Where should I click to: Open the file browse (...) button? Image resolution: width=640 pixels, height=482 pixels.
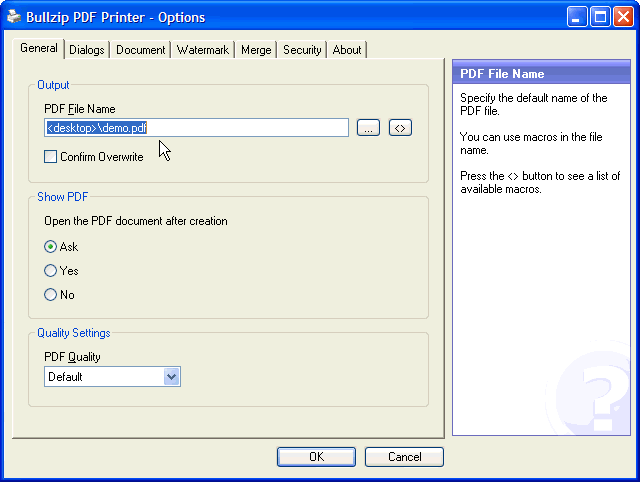click(x=368, y=128)
